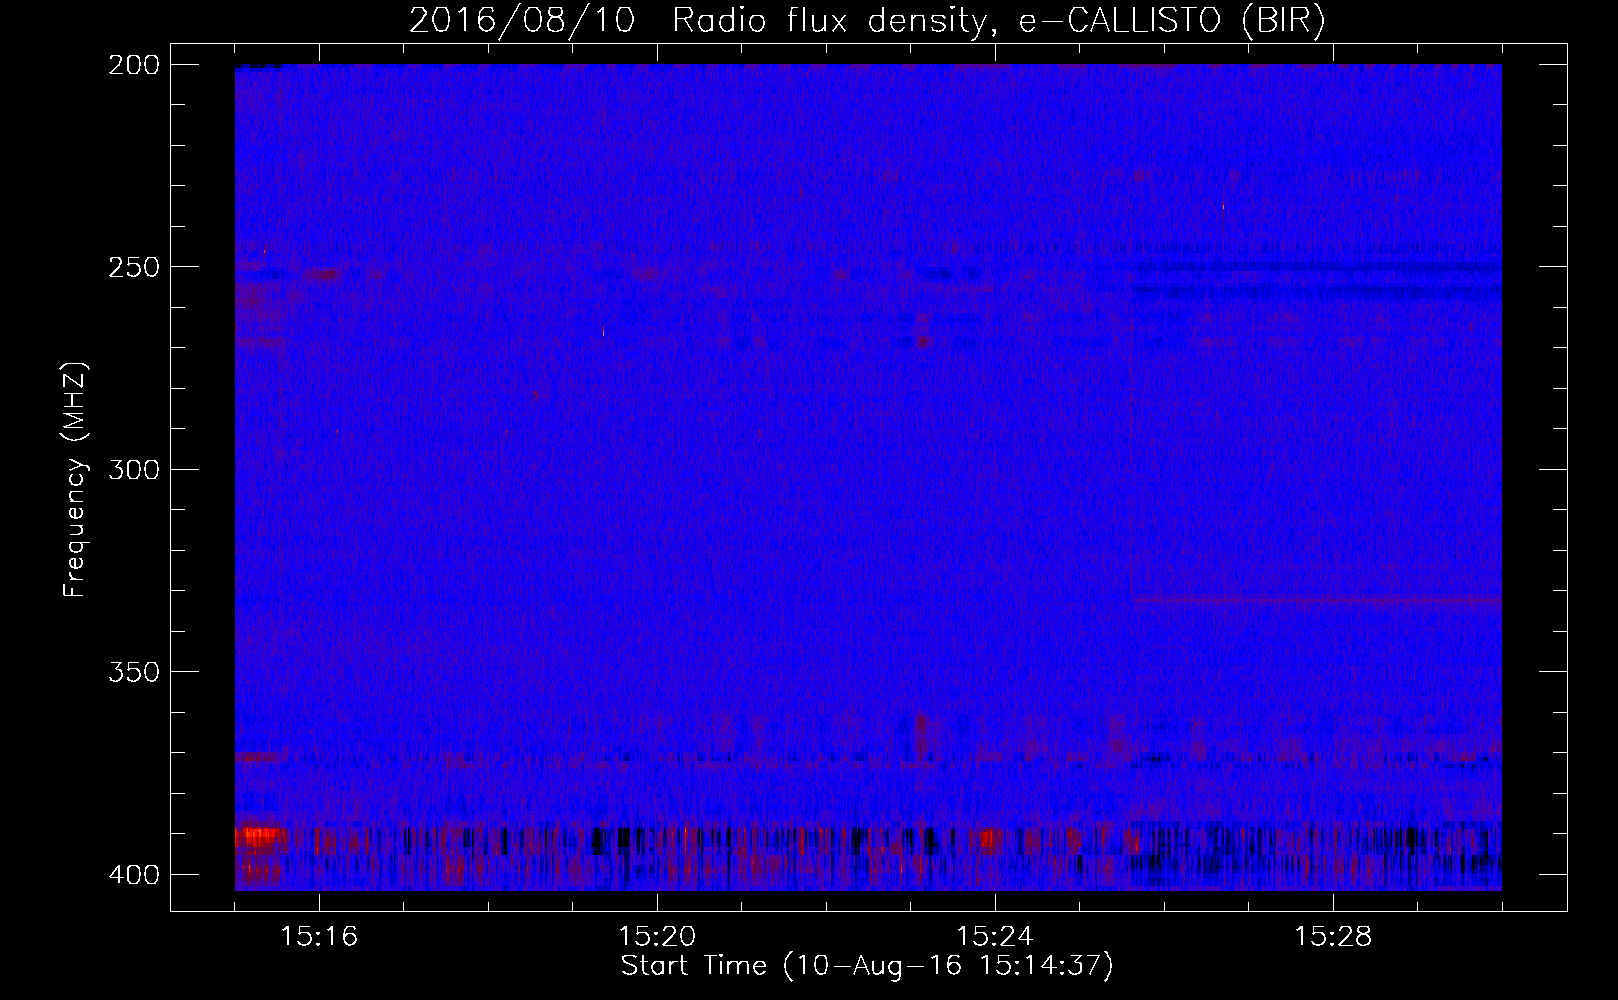The image size is (1618, 1000).
Task: Click the 15:16 time tick label
Action: point(319,937)
